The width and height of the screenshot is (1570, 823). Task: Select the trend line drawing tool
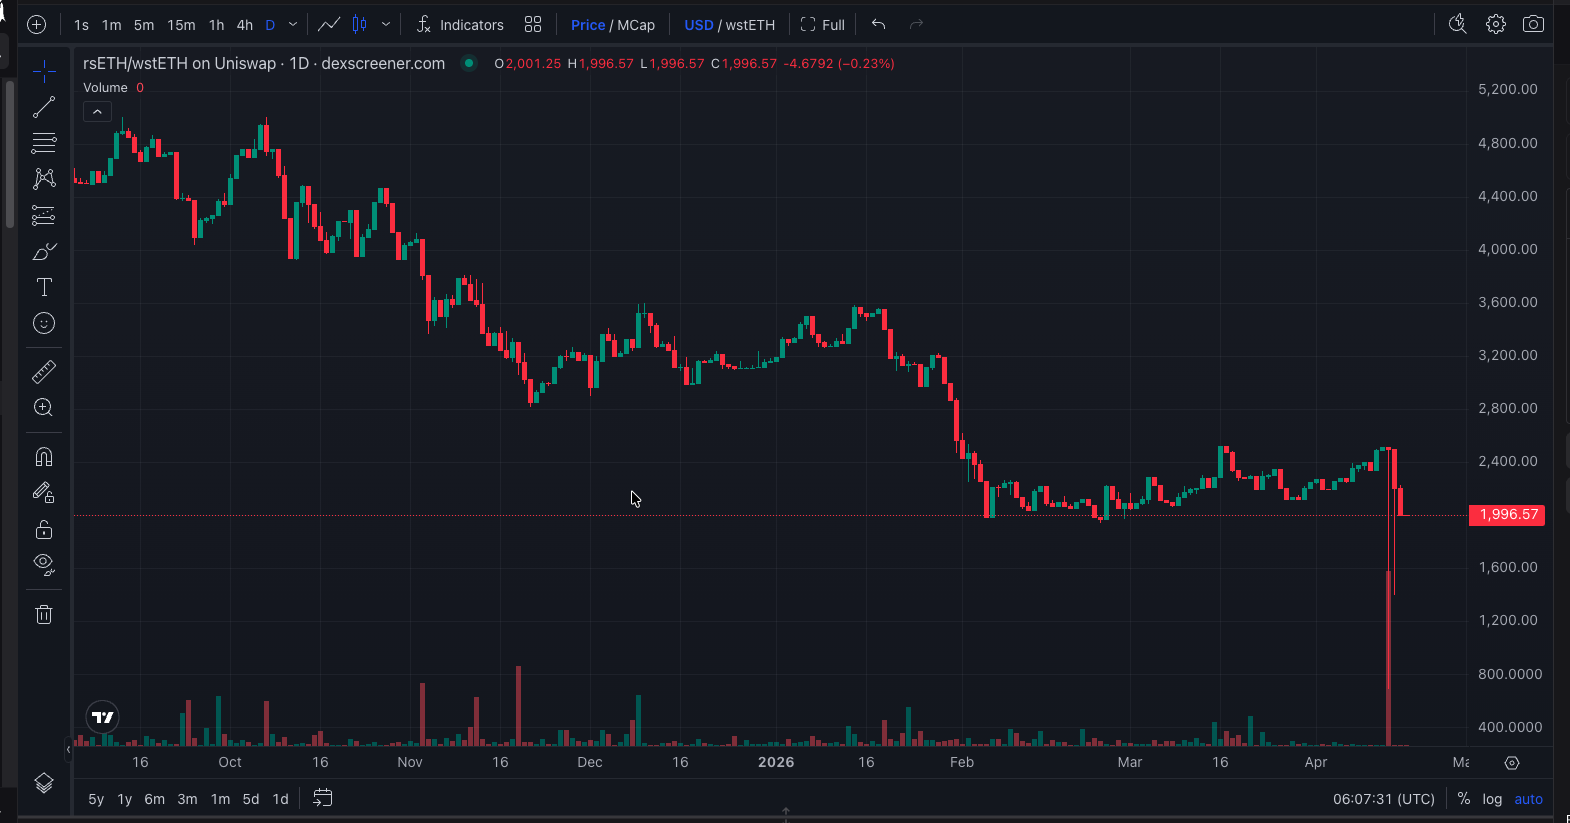44,107
